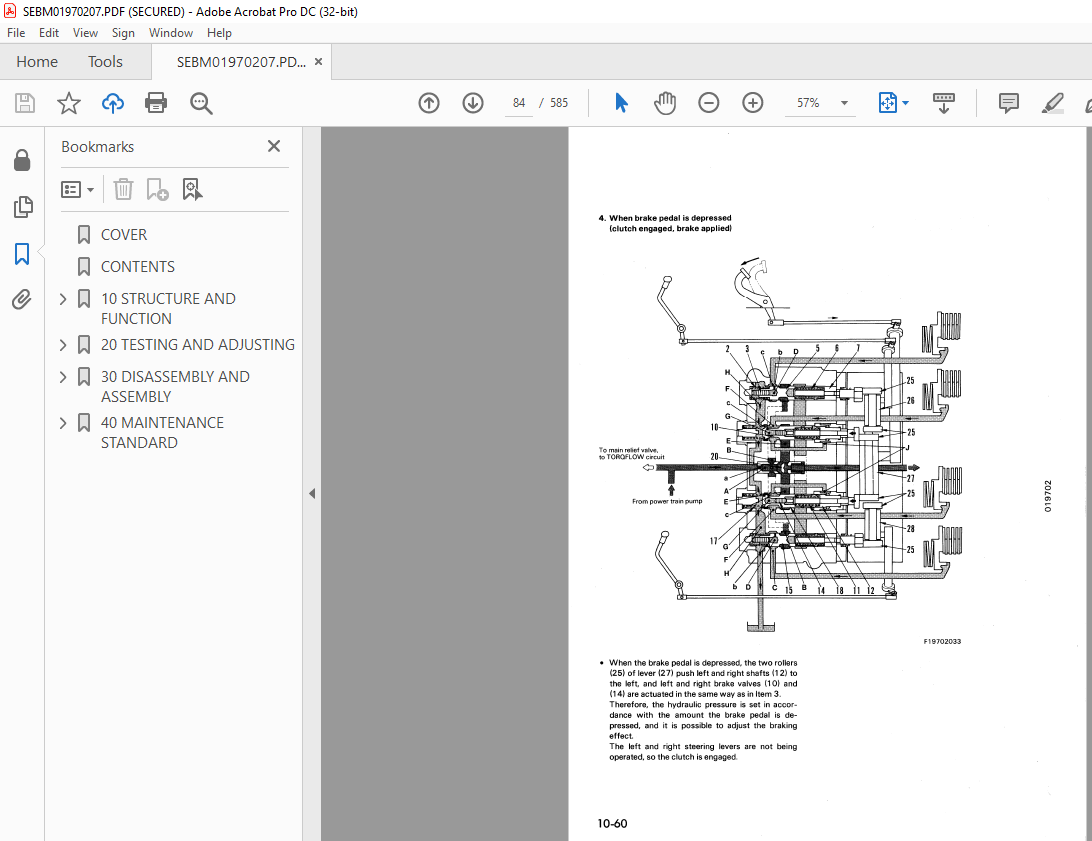
Task: Open the zoom percentage dropdown
Action: (844, 103)
